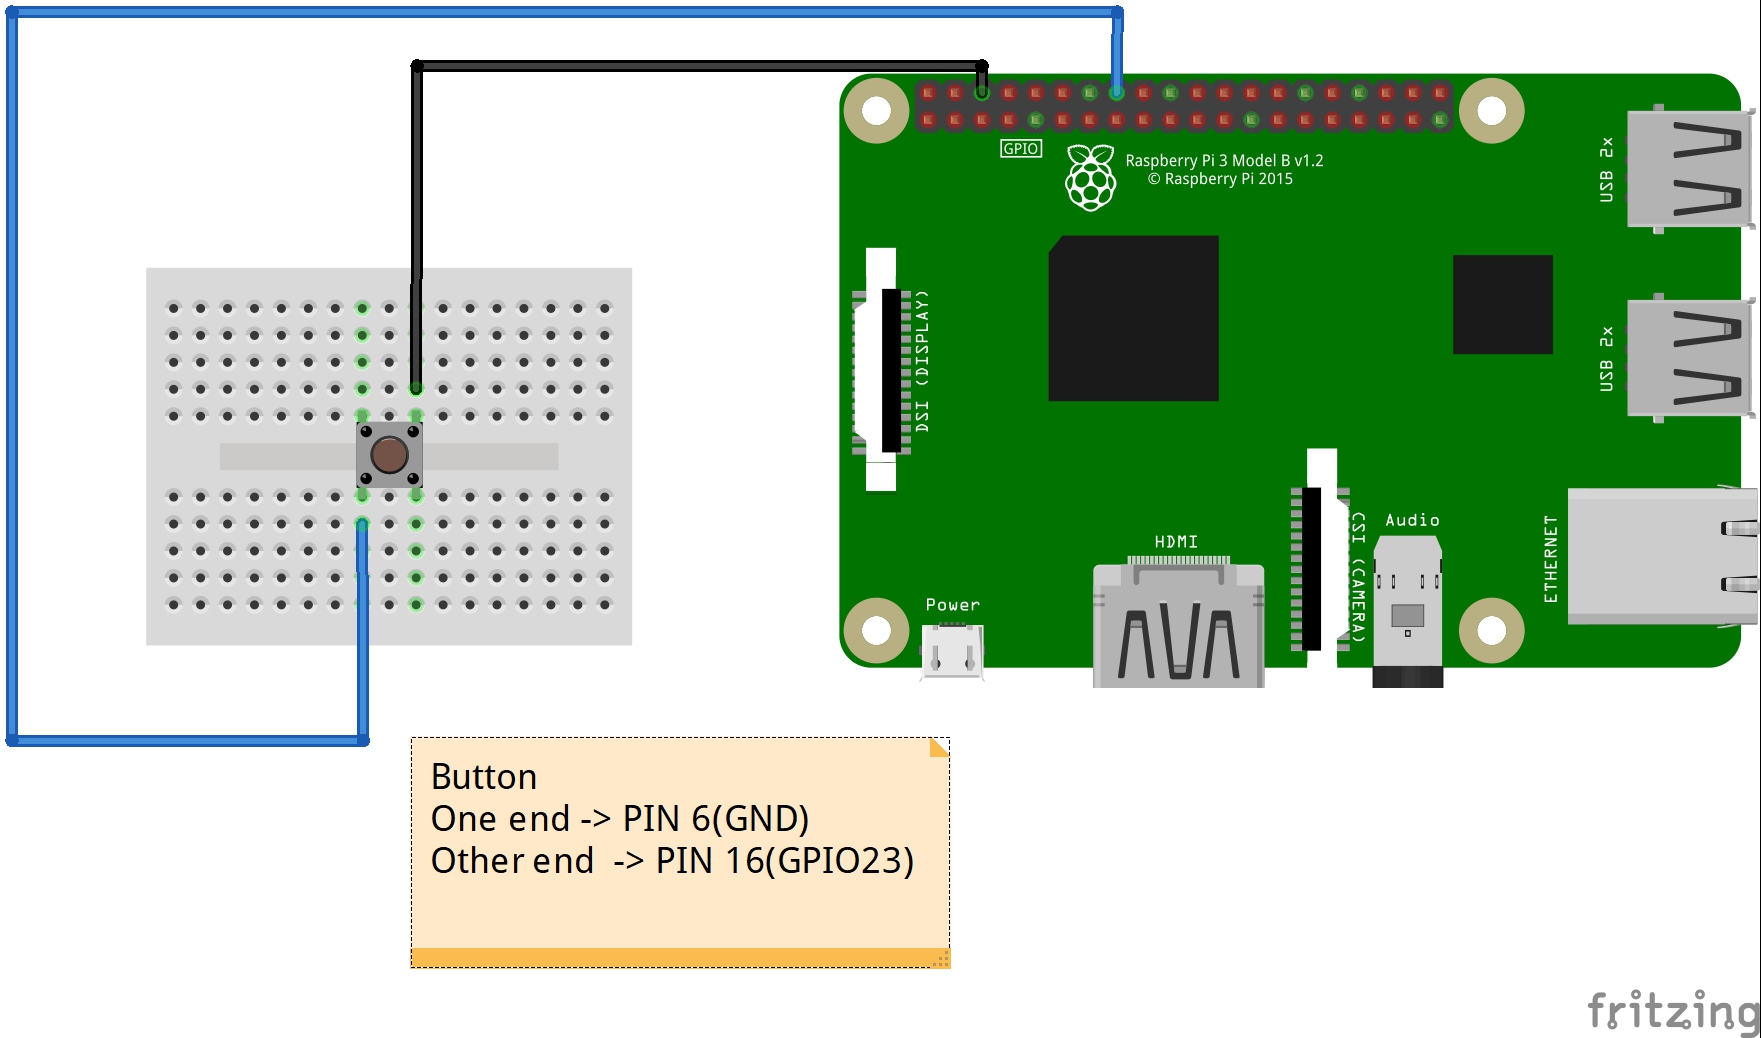Click the Raspberry Pi logo on the board
Screen dimensions: 1761x1038
point(1090,177)
